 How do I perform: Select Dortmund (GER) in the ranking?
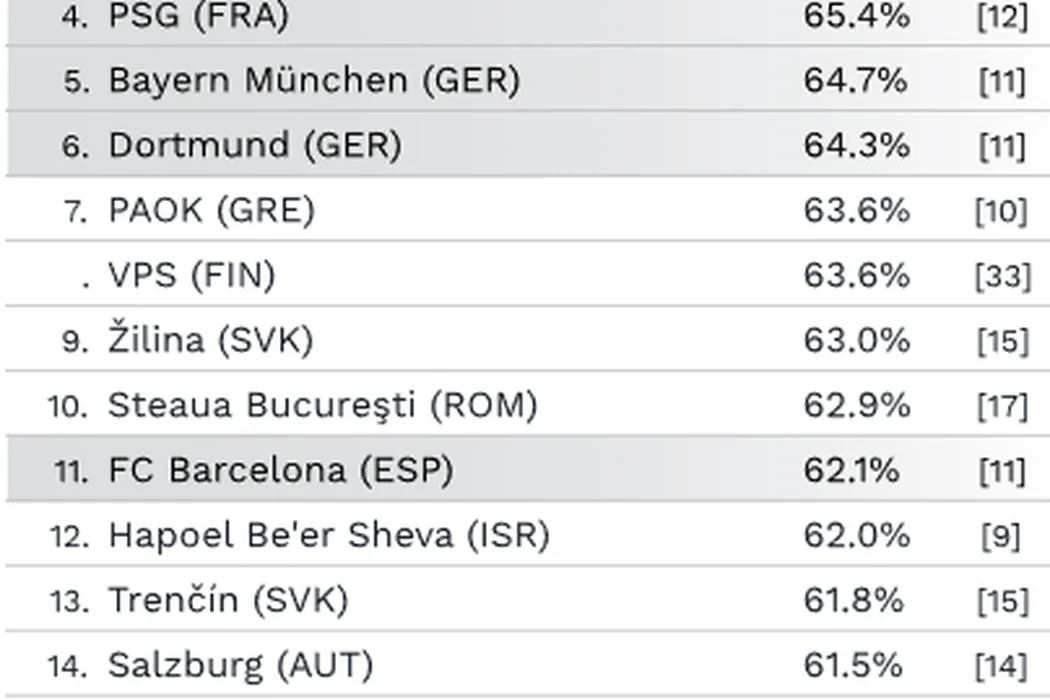tap(254, 146)
